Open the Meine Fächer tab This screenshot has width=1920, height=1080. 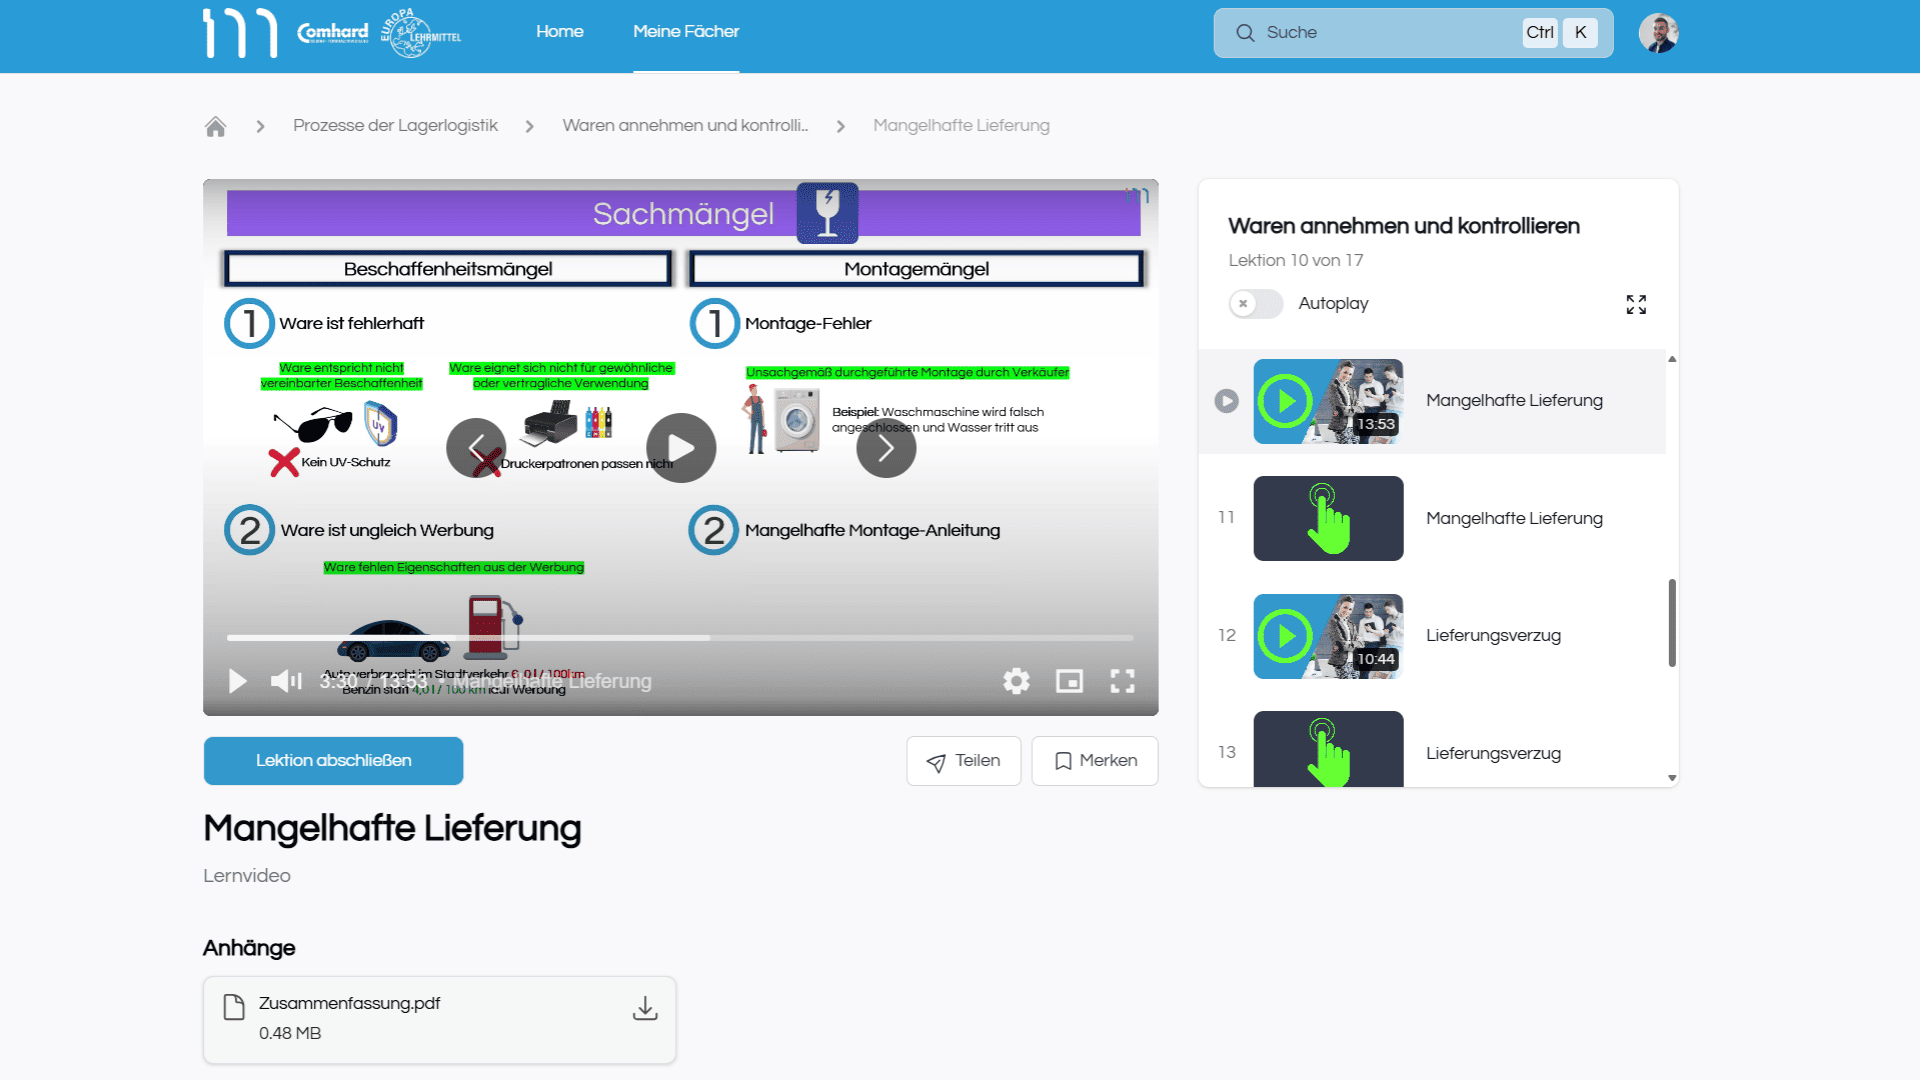686,32
